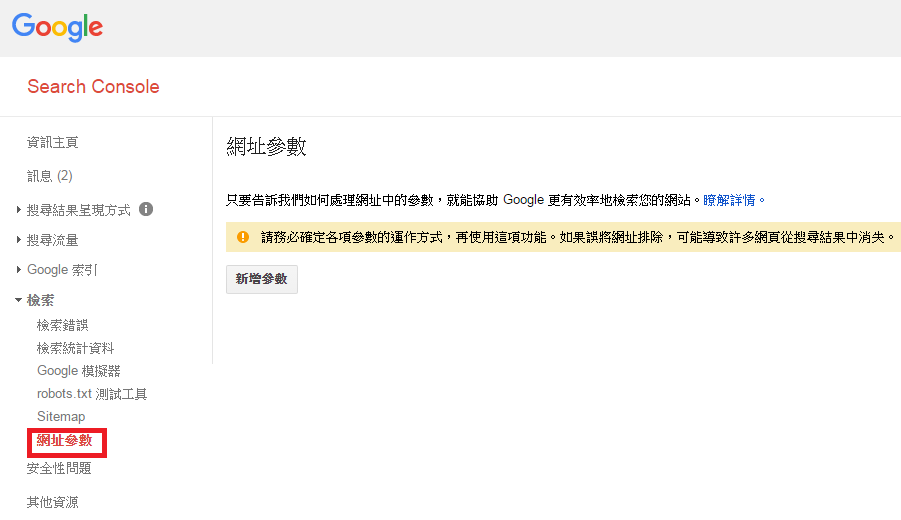
Task: Open 安全性問題 page
Action: coord(59,468)
